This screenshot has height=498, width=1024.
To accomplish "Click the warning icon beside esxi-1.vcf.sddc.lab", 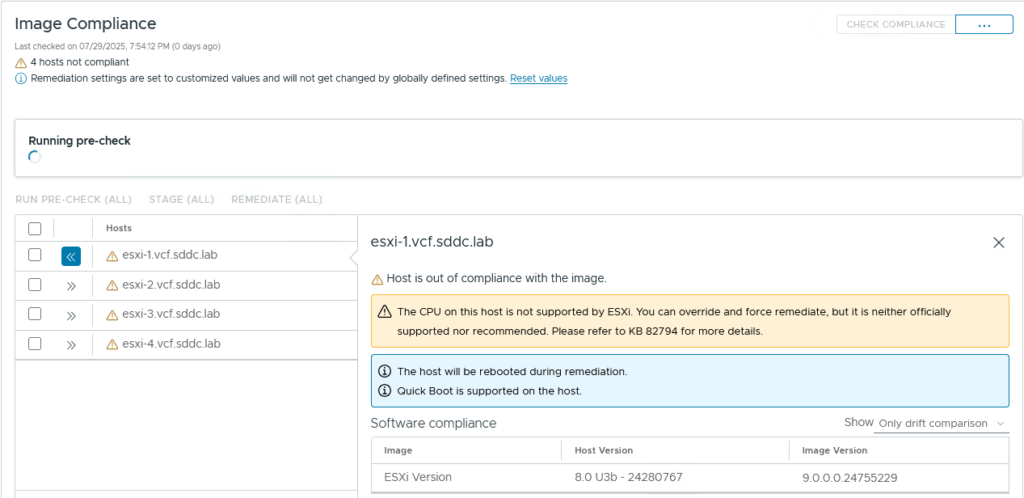I will pyautogui.click(x=112, y=255).
